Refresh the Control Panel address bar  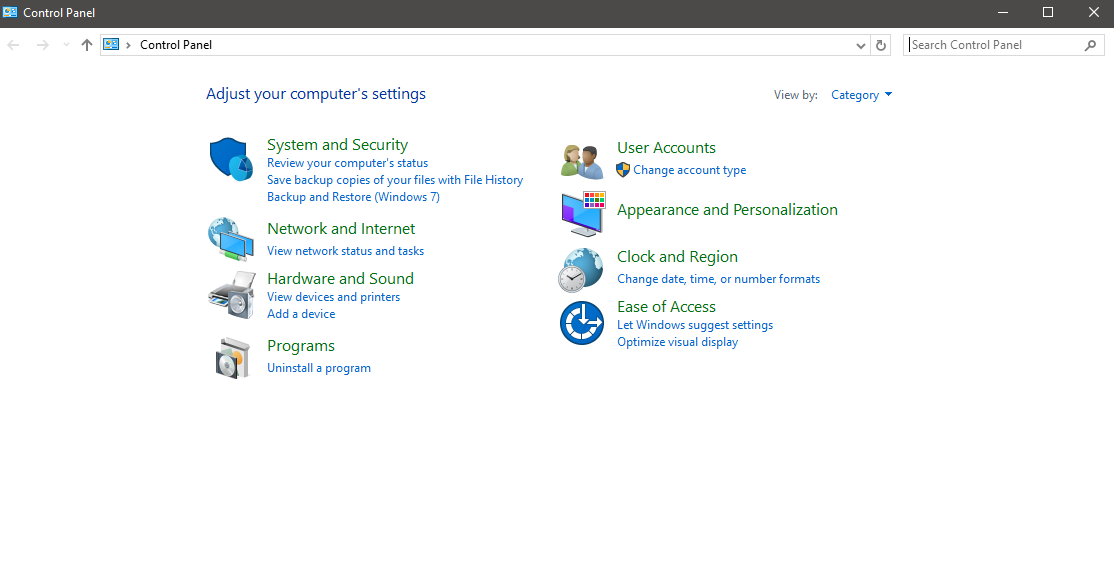pos(881,45)
